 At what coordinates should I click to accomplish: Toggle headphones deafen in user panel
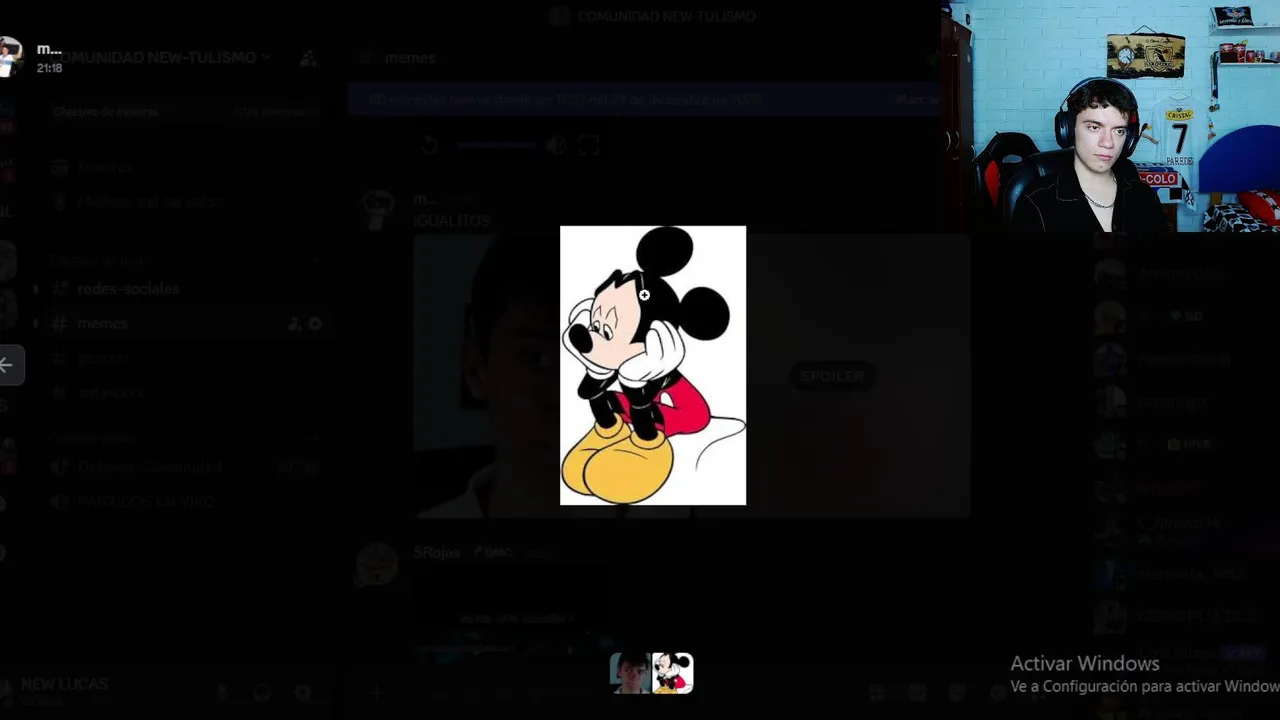(x=262, y=692)
